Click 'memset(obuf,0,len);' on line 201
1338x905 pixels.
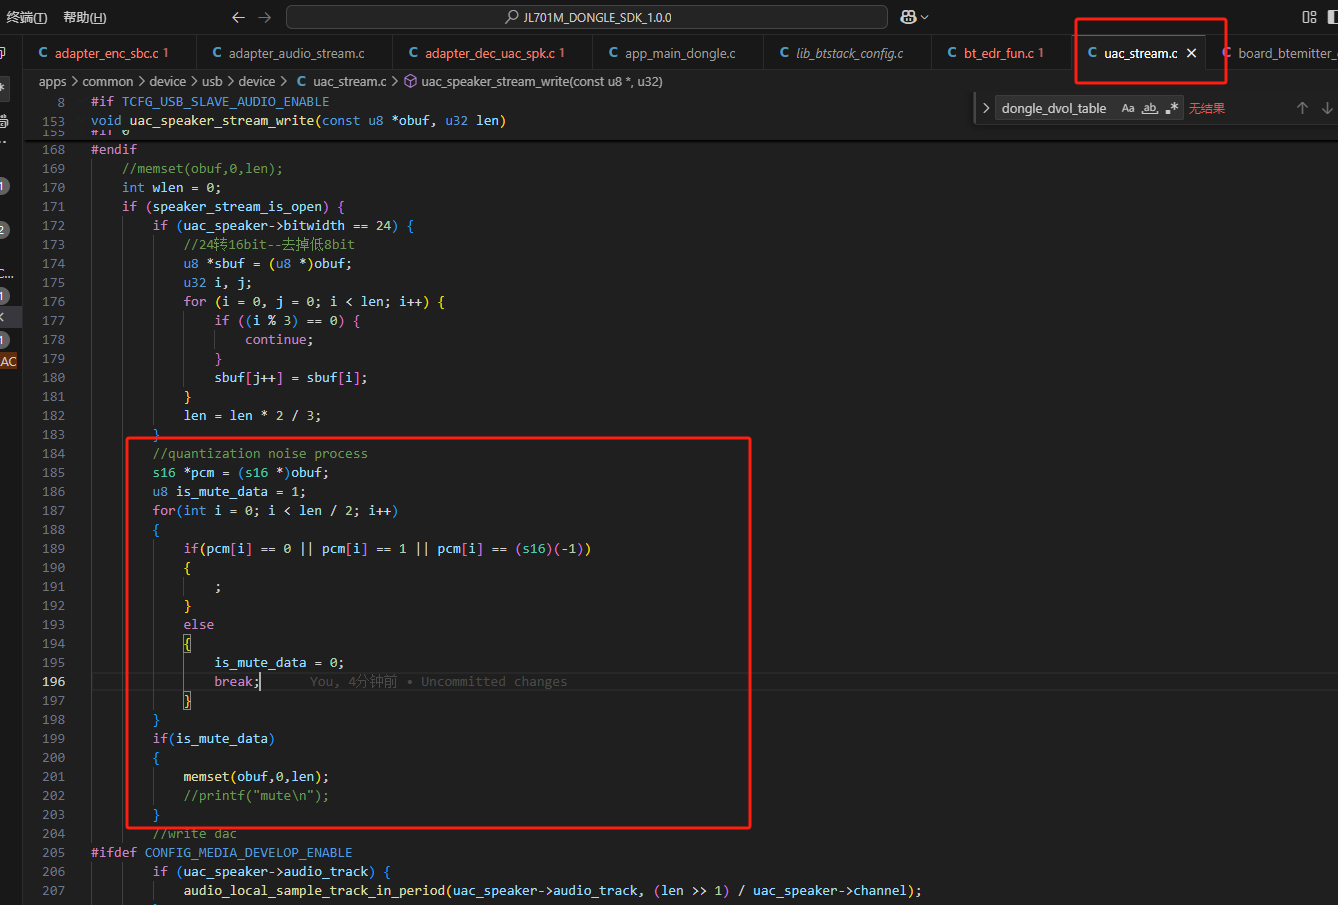(256, 776)
